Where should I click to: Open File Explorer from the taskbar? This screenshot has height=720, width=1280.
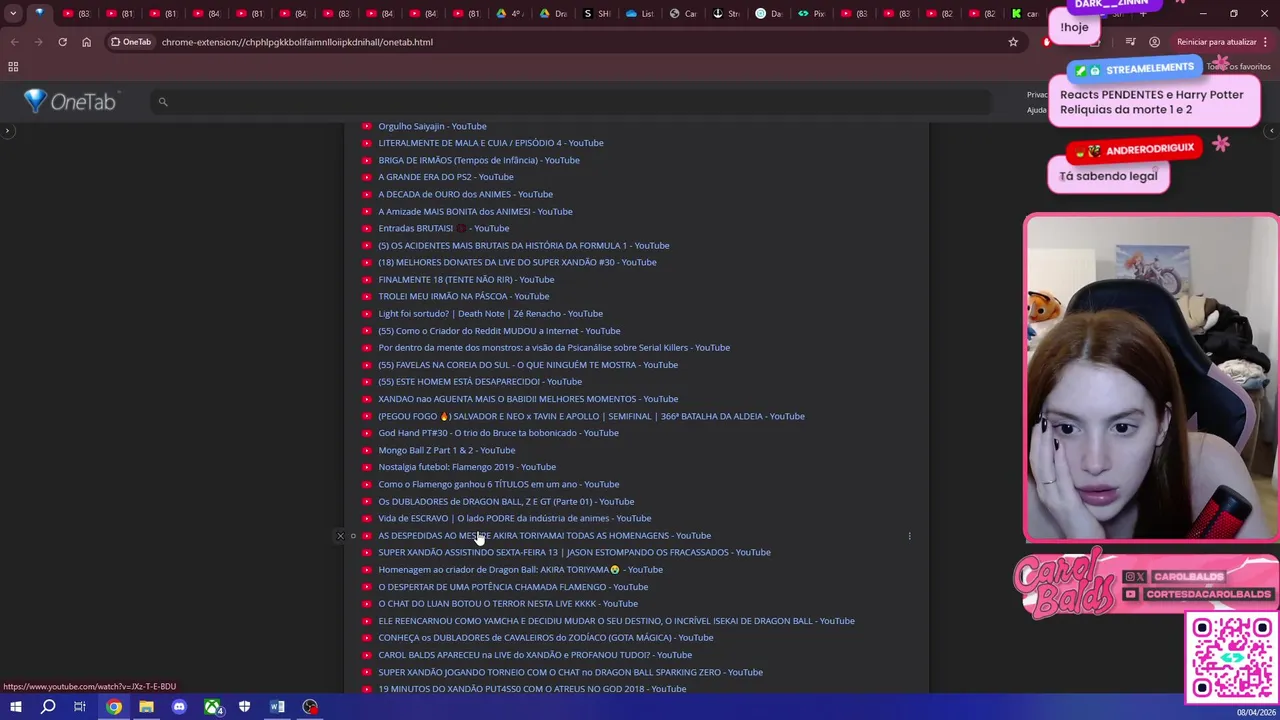coord(146,707)
